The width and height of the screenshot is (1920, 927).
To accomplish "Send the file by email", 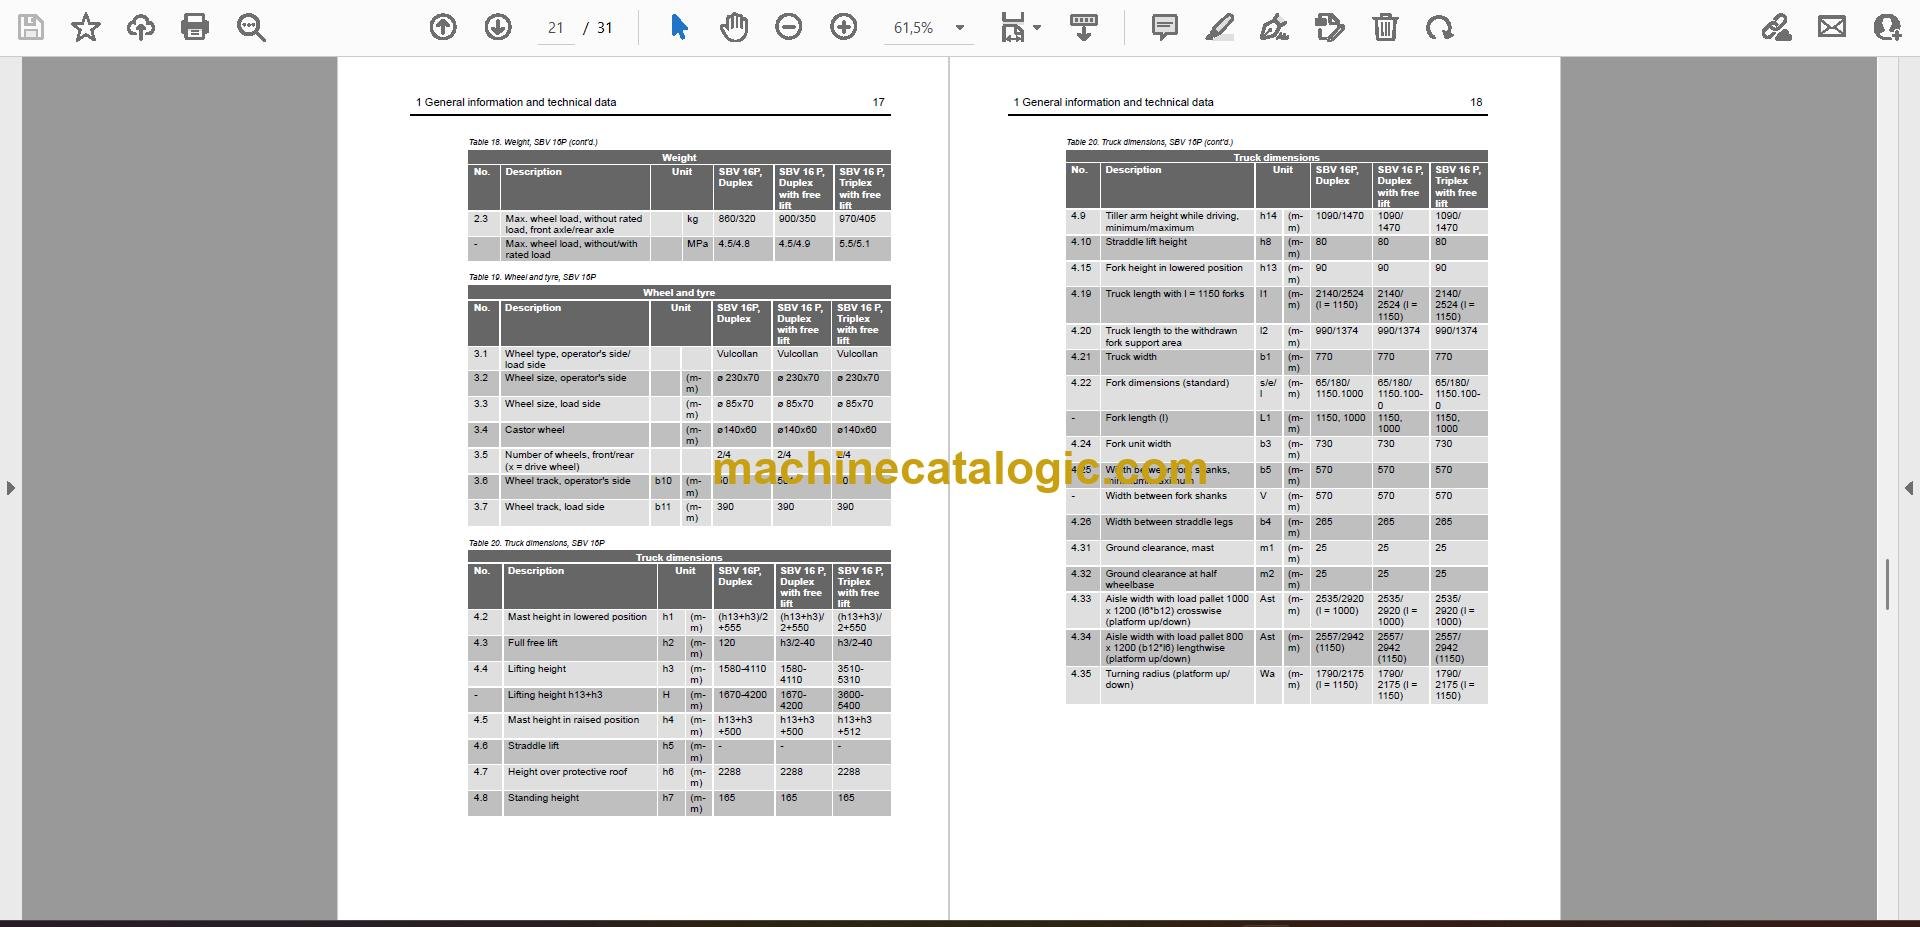I will click(x=1832, y=27).
